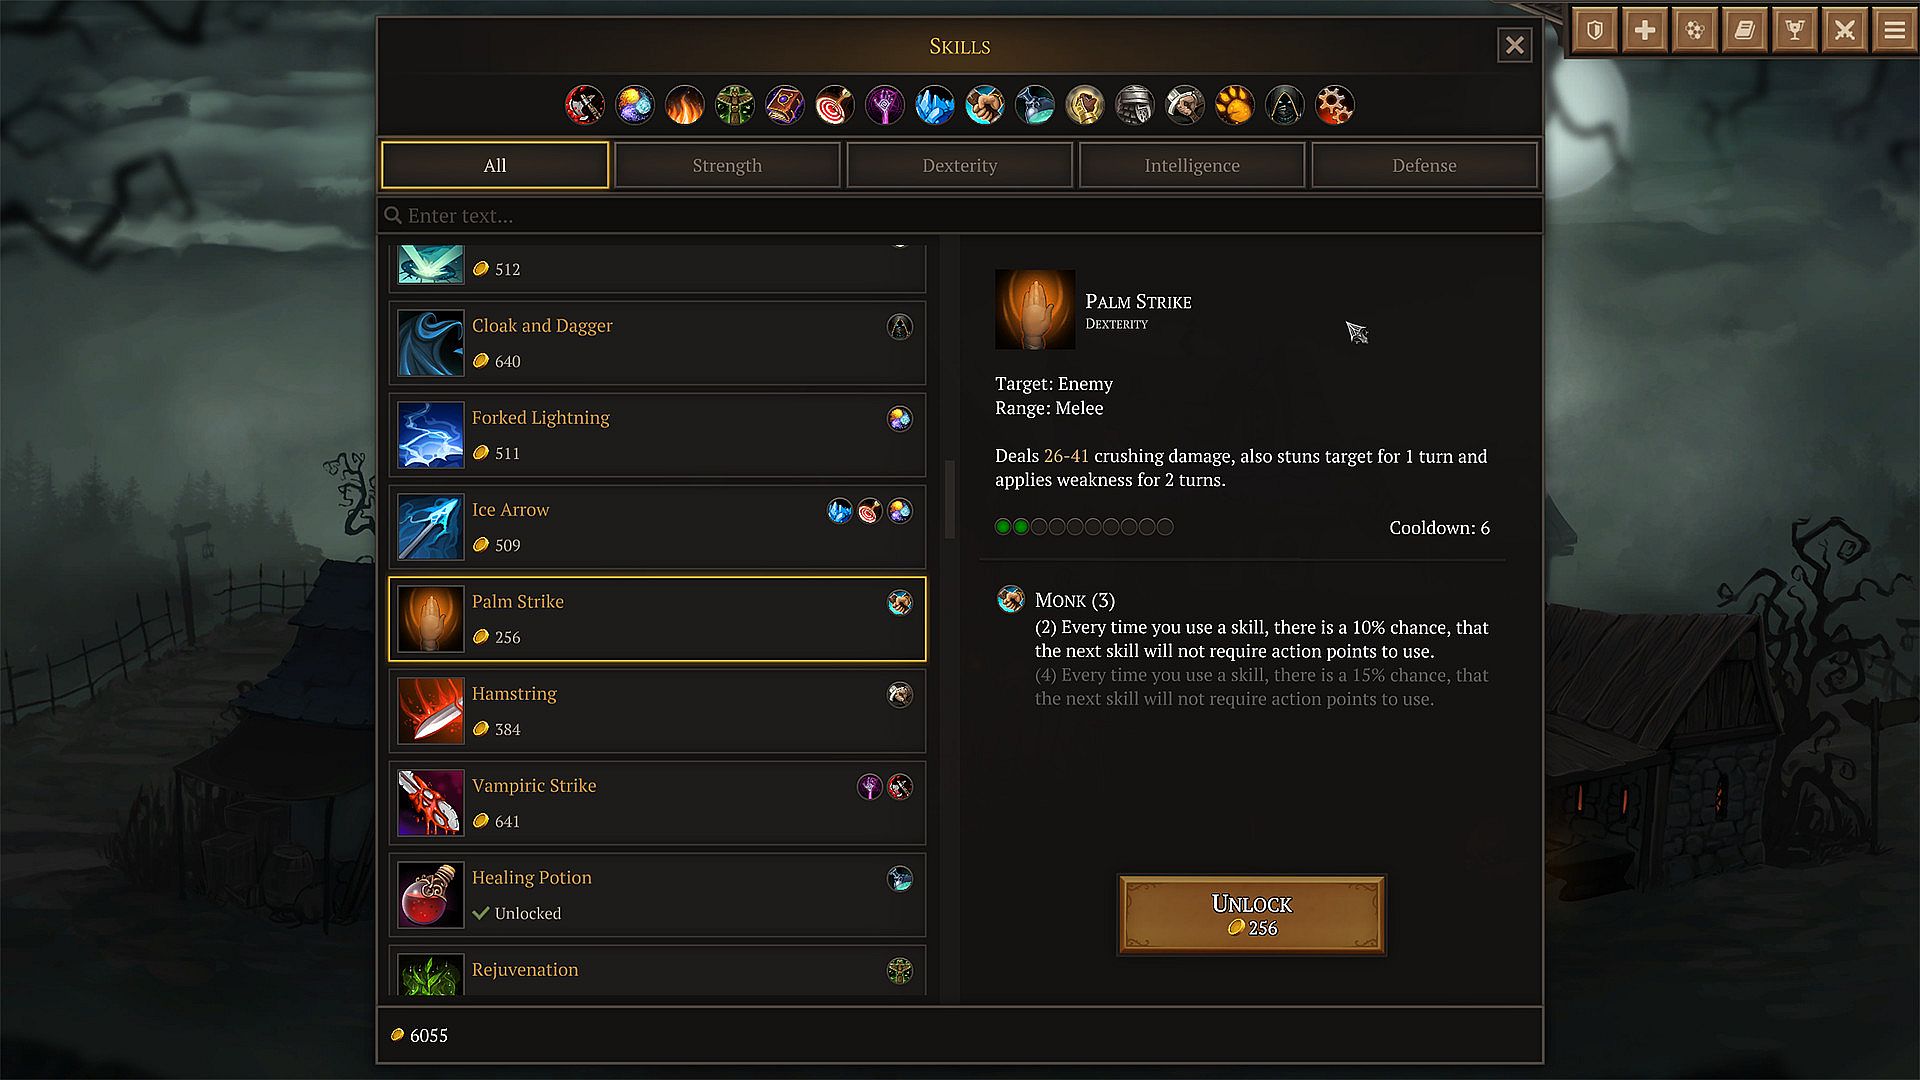
Task: Focus the skill search text field
Action: click(960, 216)
